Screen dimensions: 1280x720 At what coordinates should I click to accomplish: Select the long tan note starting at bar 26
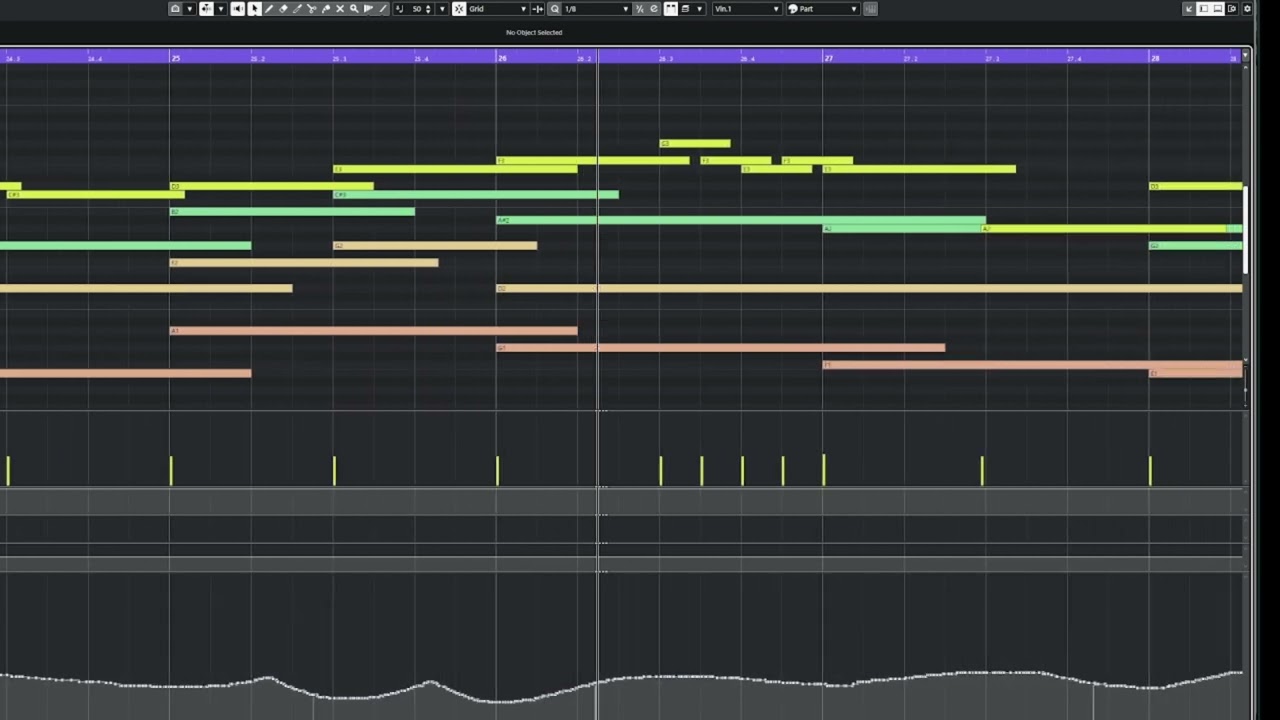[x=869, y=288]
